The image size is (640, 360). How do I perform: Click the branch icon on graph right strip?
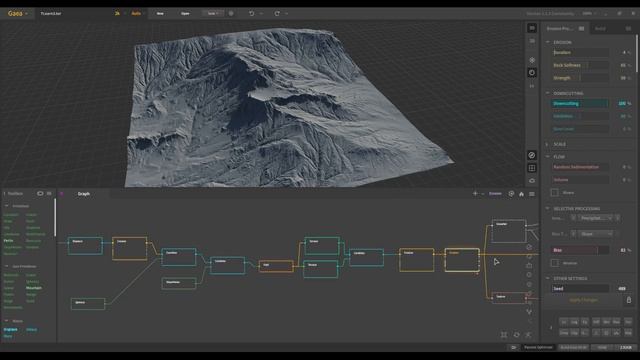coord(529,311)
